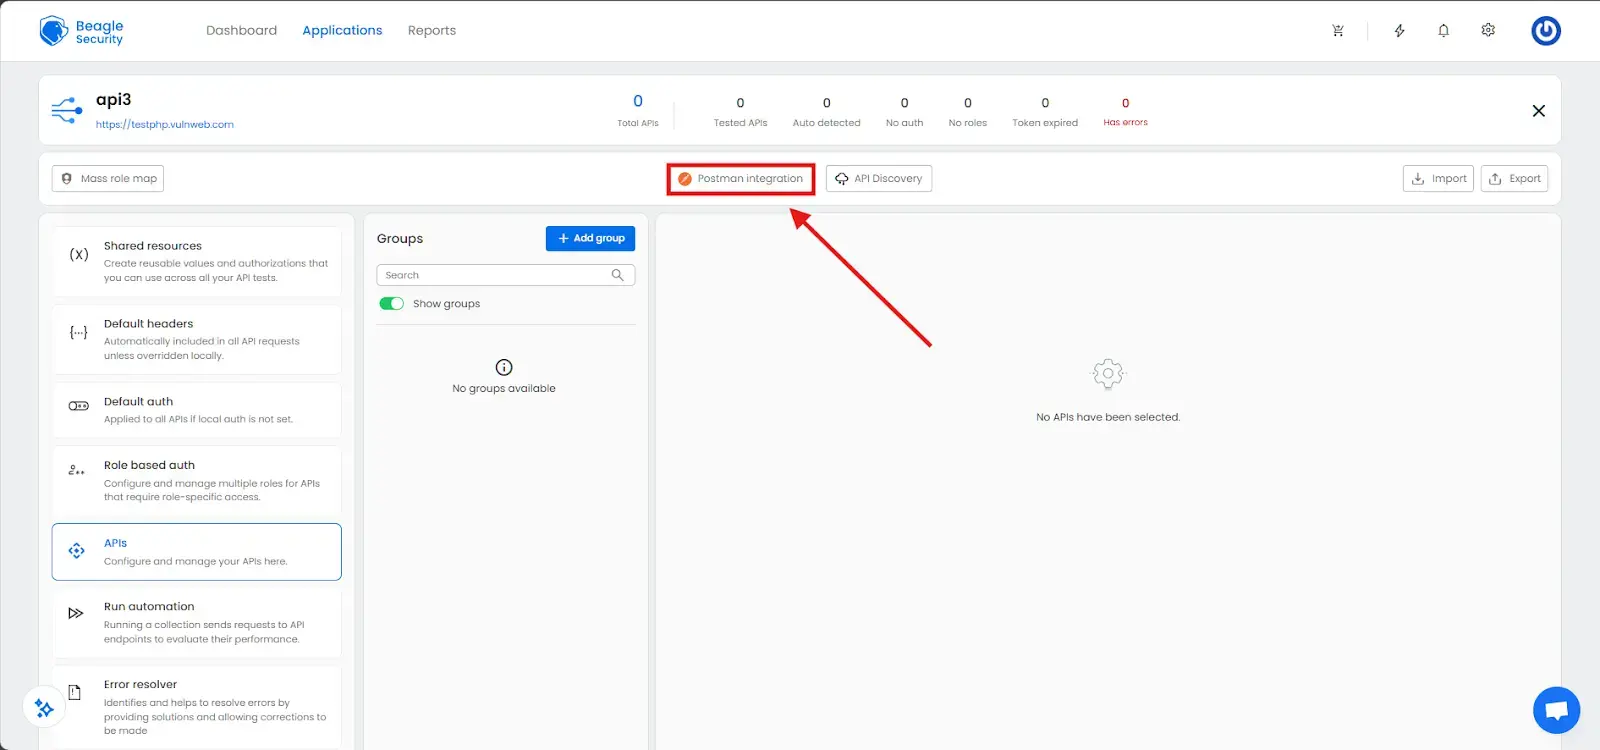Open the shopping cart icon
Screen dimensions: 1600x750
pyautogui.click(x=1338, y=31)
